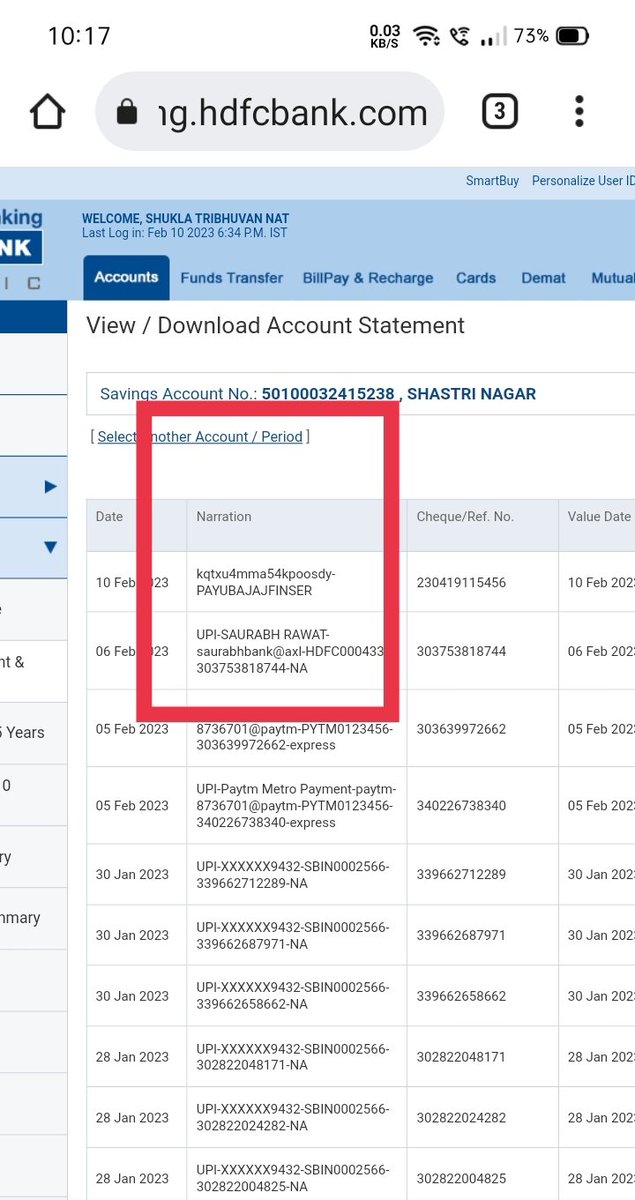Click the WELCOME, SHUKLA TRIBHUVAN NAT text
The image size is (635, 1200).
[x=185, y=219]
